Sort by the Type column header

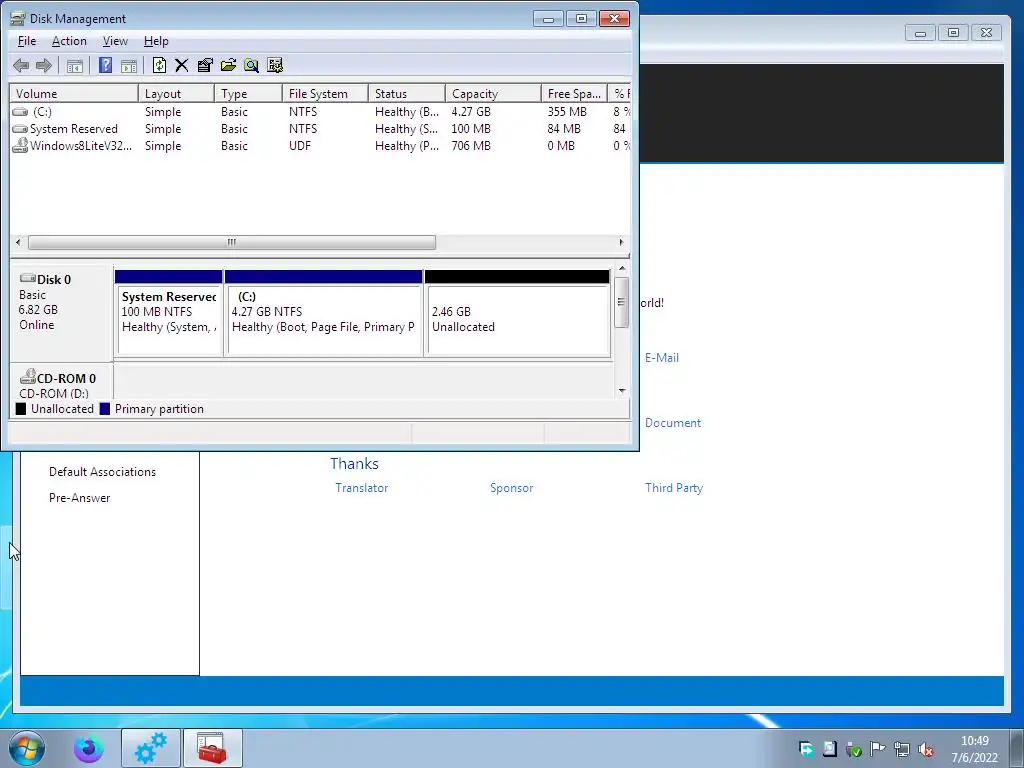point(249,93)
